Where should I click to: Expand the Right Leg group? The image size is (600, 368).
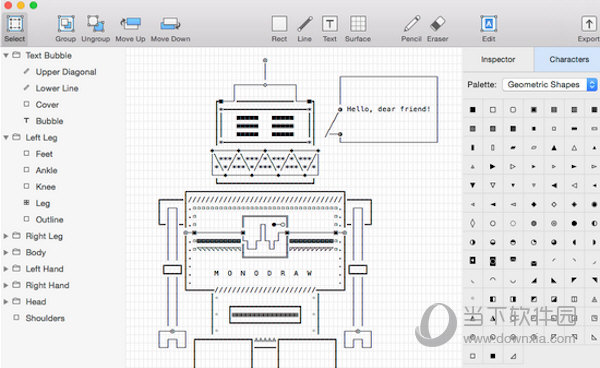6,236
